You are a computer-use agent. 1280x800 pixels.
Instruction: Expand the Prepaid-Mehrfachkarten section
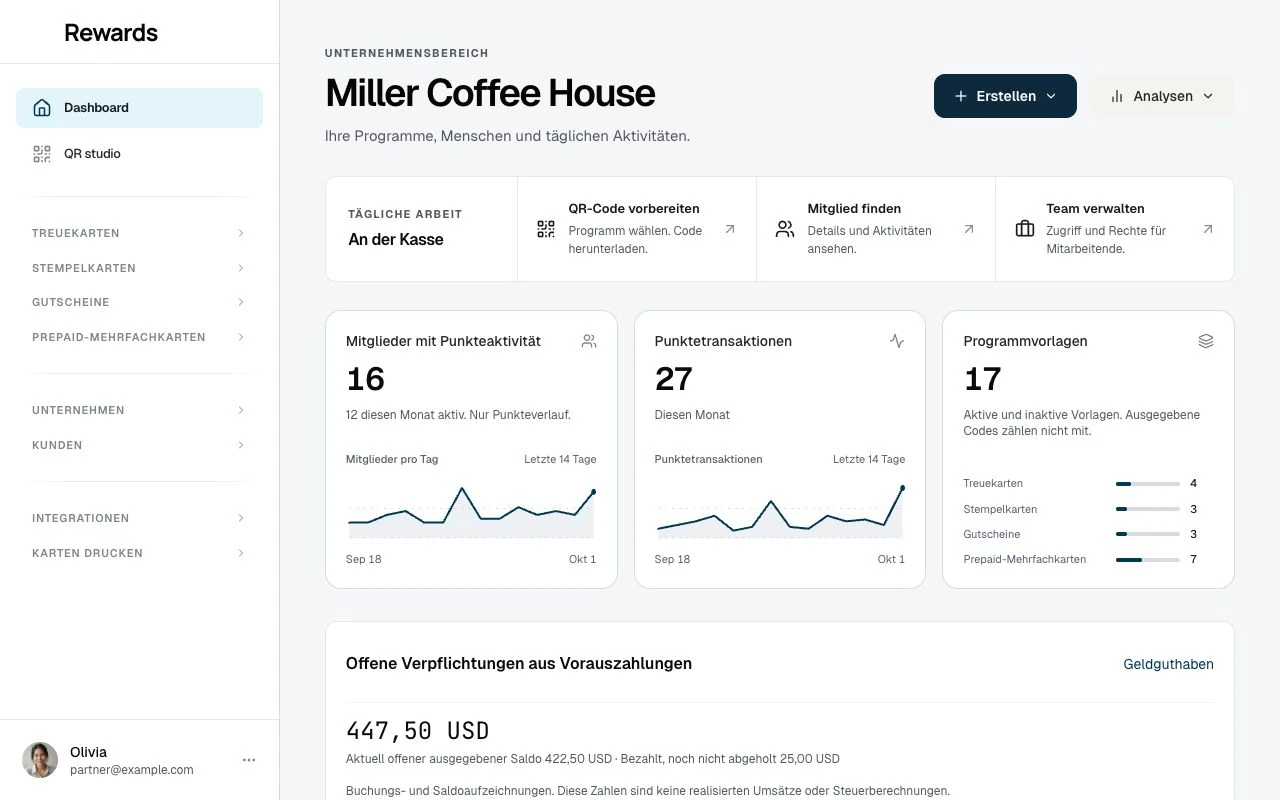coord(139,337)
